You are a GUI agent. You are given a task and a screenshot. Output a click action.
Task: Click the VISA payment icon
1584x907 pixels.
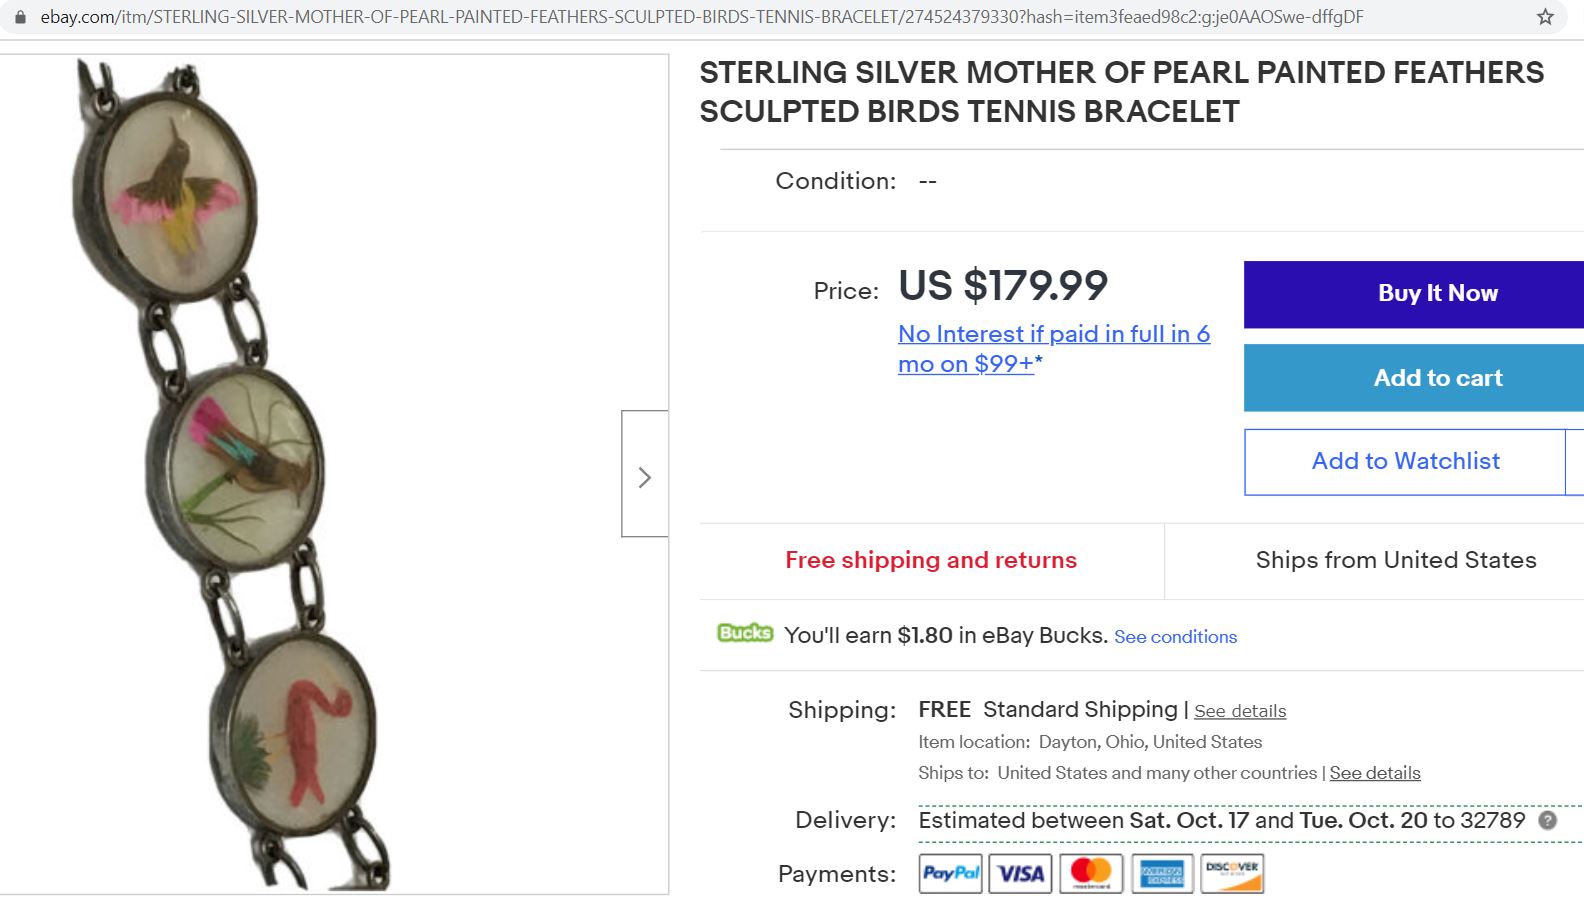point(1020,873)
